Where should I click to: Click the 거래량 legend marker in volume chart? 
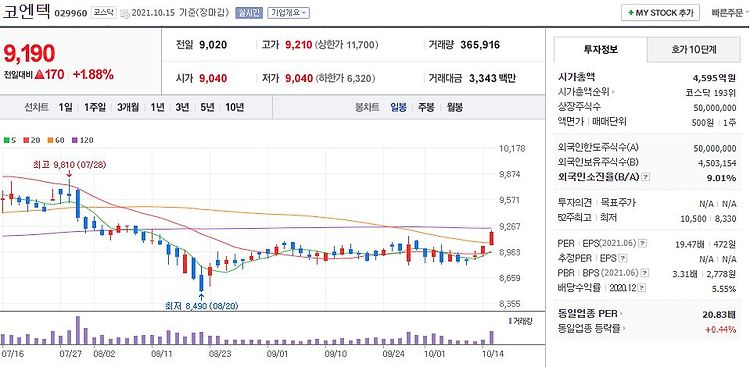510,321
